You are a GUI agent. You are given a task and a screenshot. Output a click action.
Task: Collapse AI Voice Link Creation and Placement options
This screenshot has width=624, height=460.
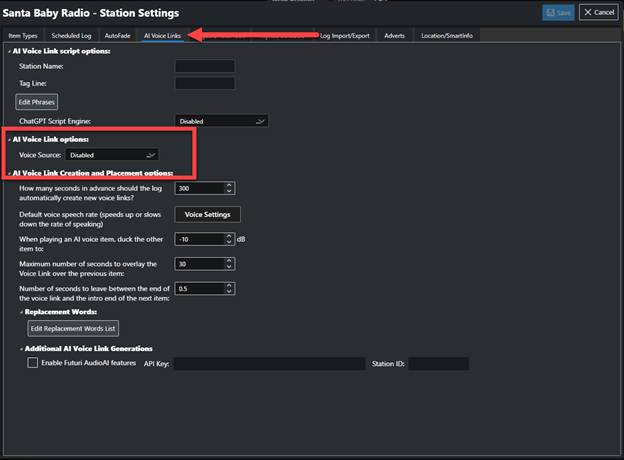tap(9, 173)
